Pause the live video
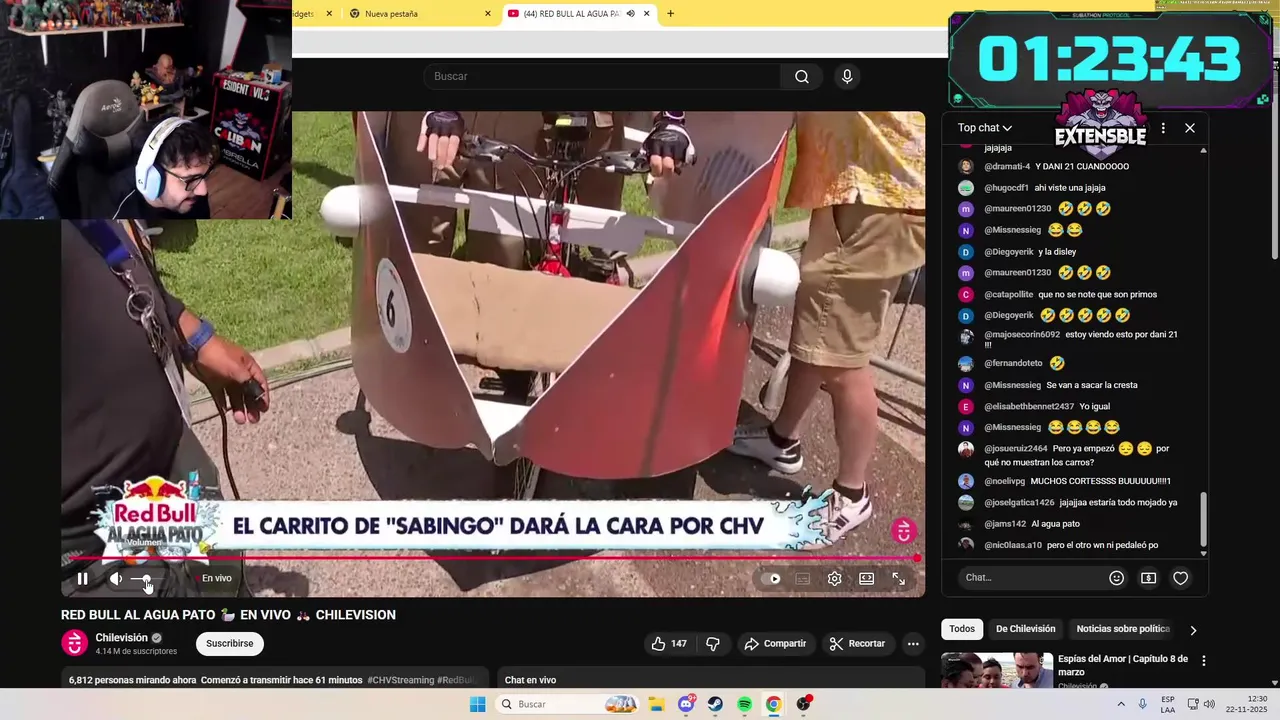This screenshot has width=1280, height=720. tap(83, 578)
